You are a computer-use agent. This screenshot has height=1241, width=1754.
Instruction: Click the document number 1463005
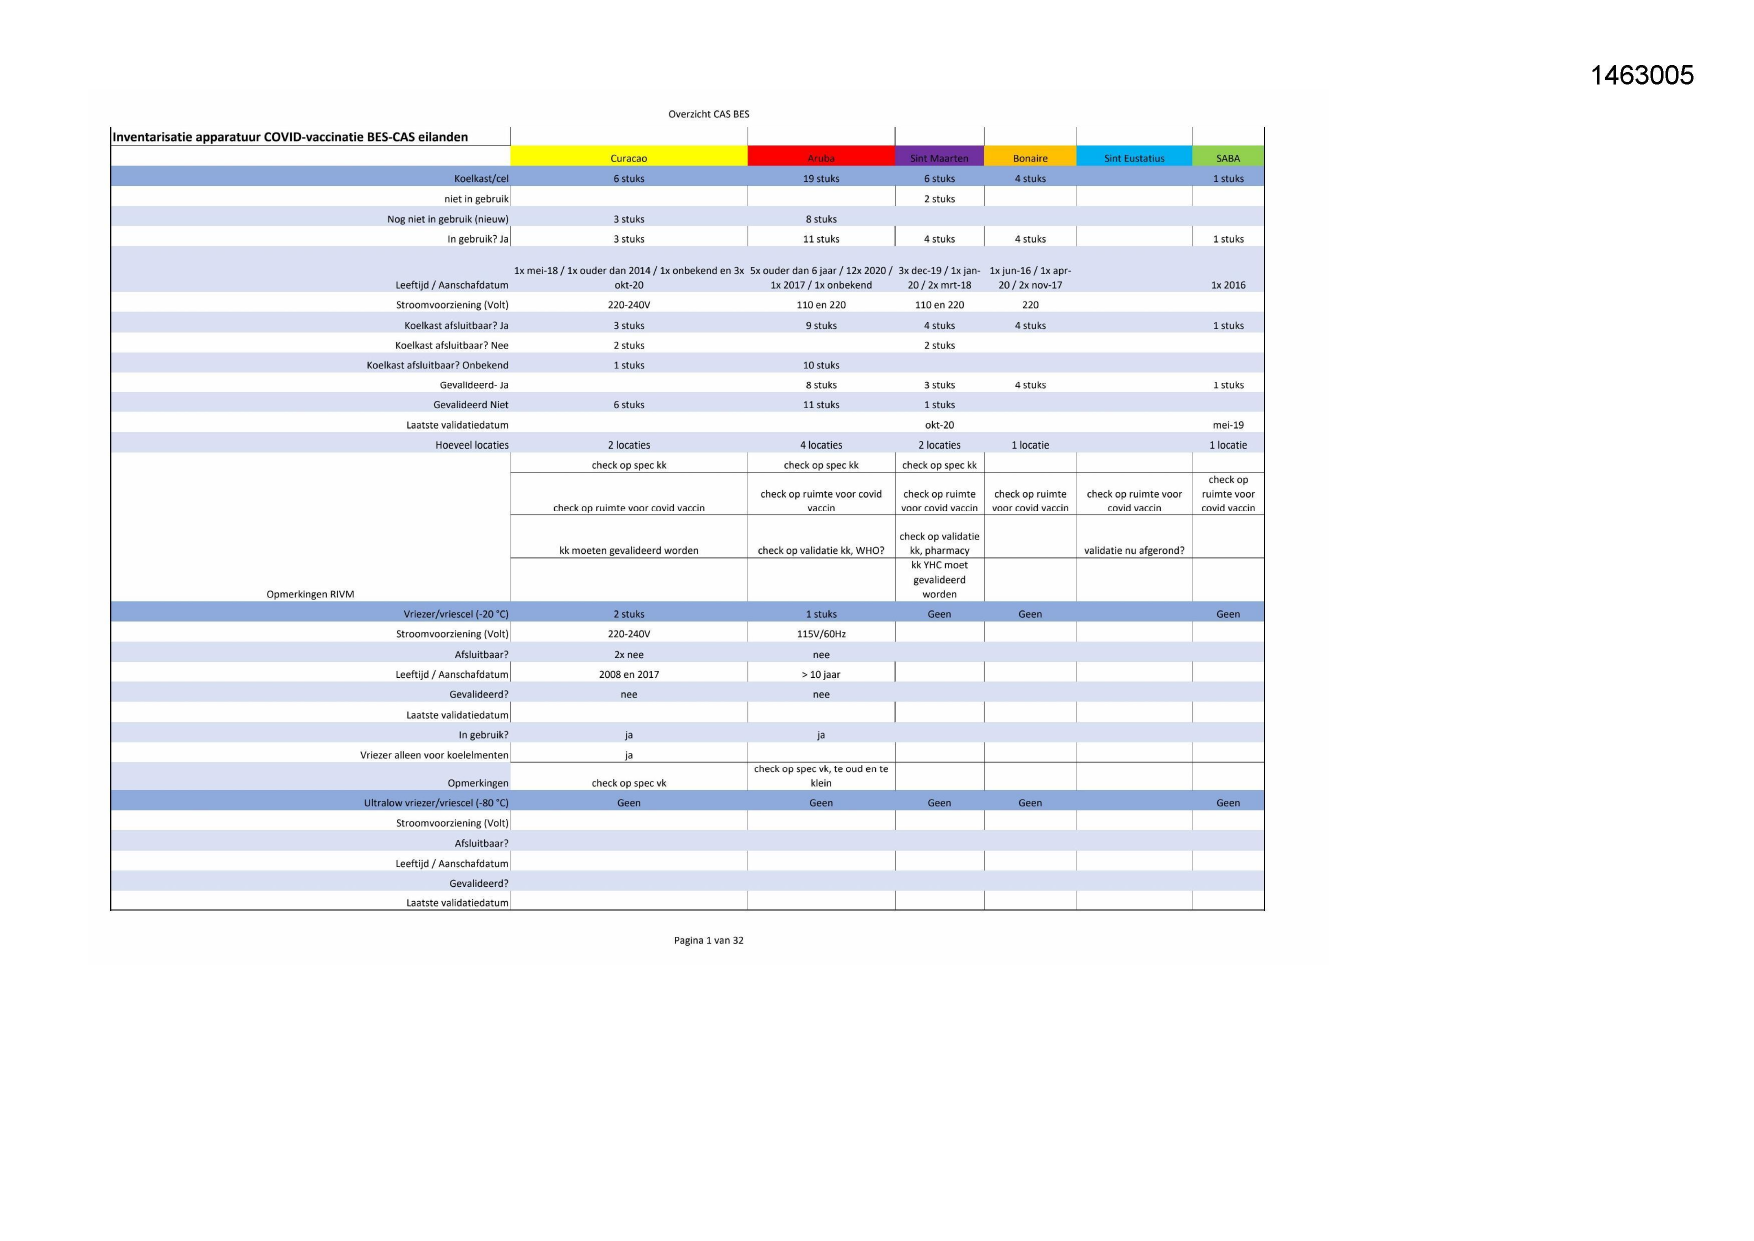point(1642,75)
